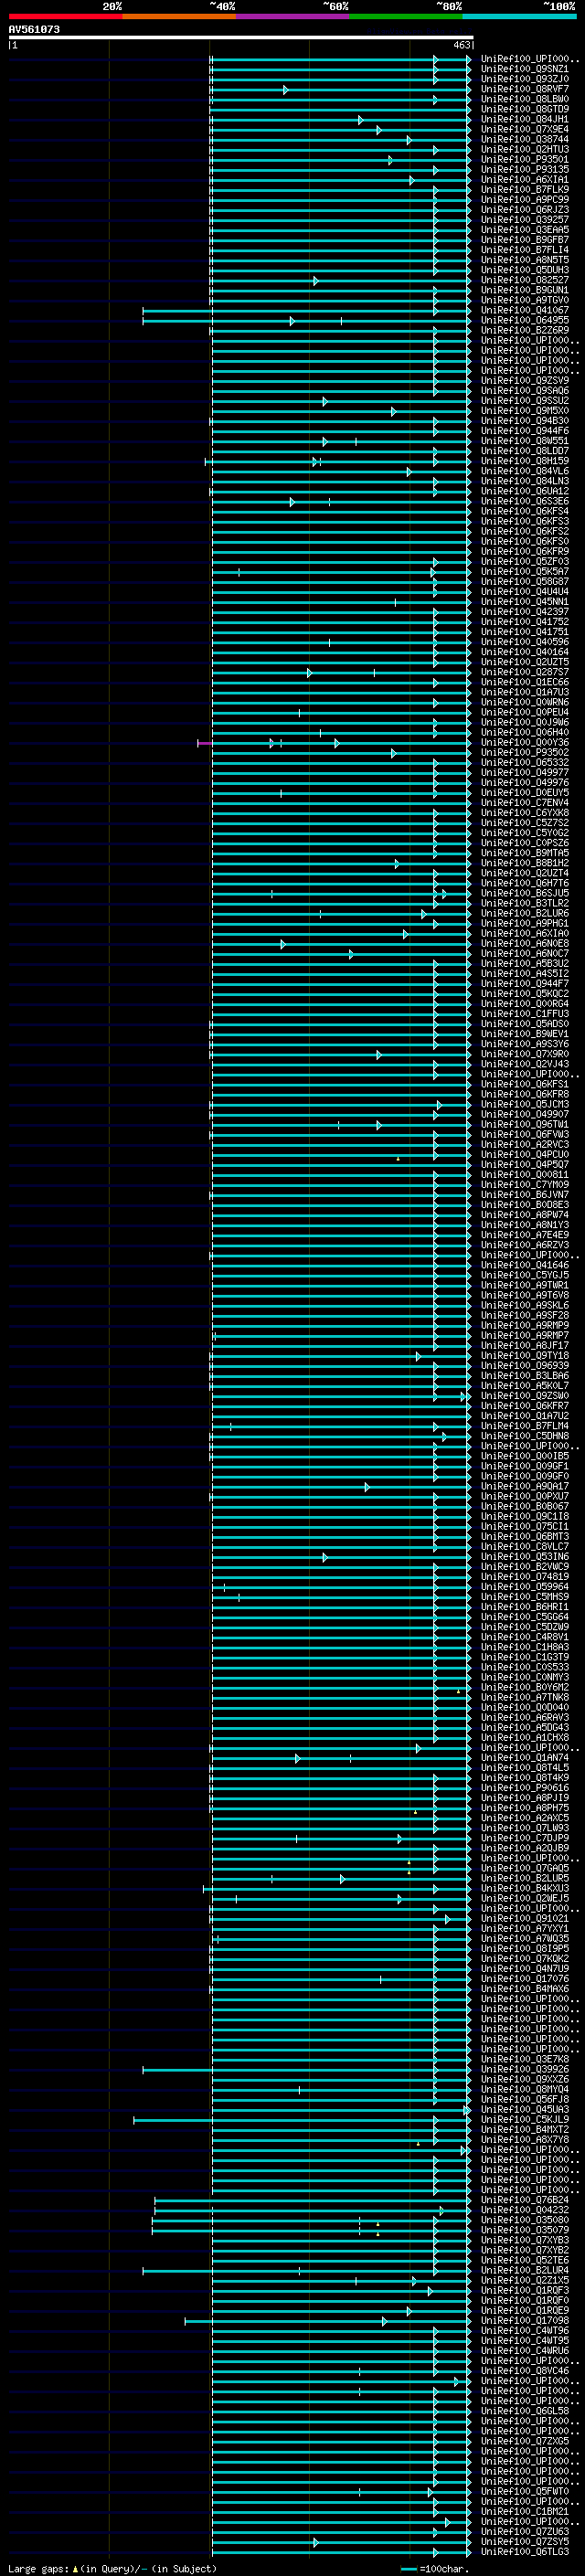Click the white query sequence bar
The width and height of the screenshot is (585, 2576).
coord(241,38)
